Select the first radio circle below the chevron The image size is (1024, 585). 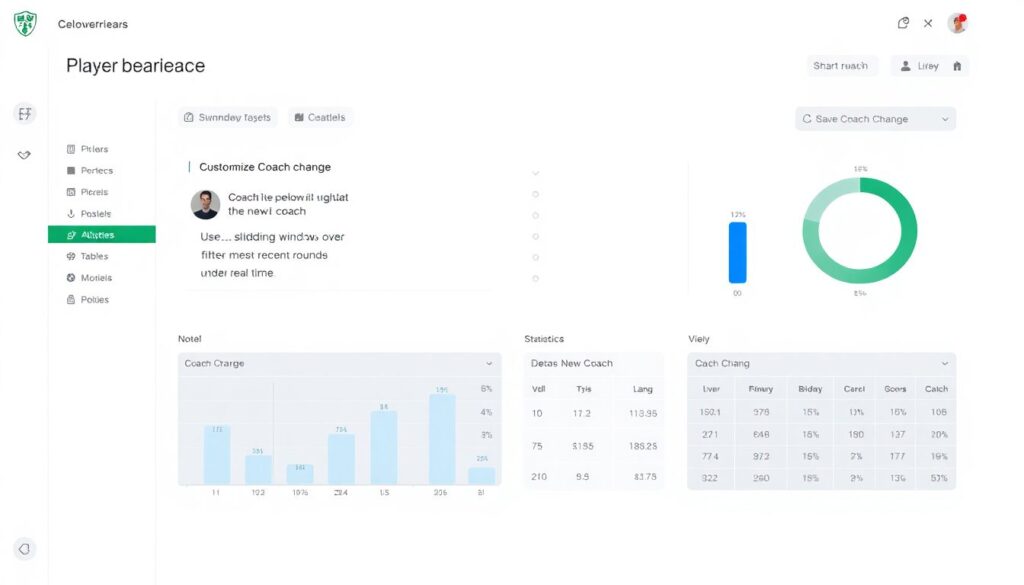pos(536,194)
